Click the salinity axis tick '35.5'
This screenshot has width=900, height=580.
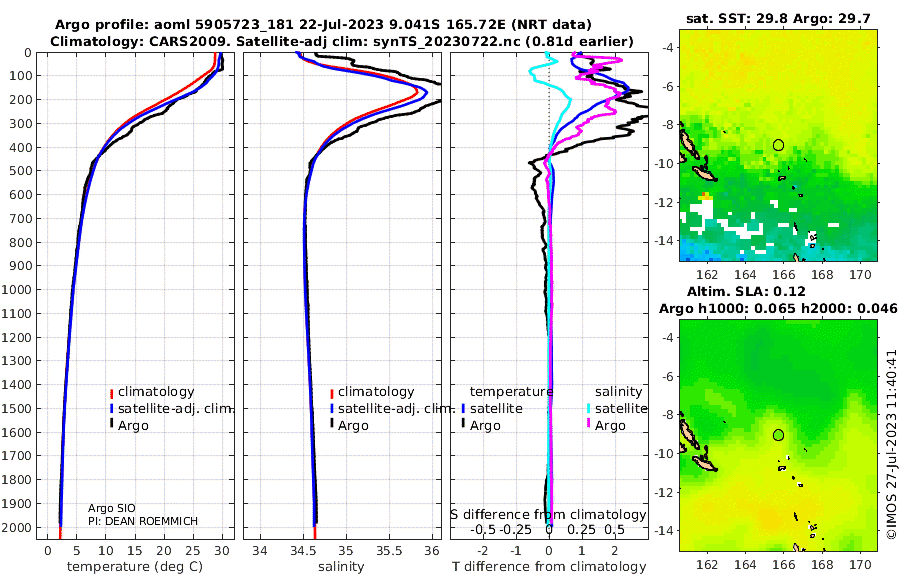click(x=389, y=551)
